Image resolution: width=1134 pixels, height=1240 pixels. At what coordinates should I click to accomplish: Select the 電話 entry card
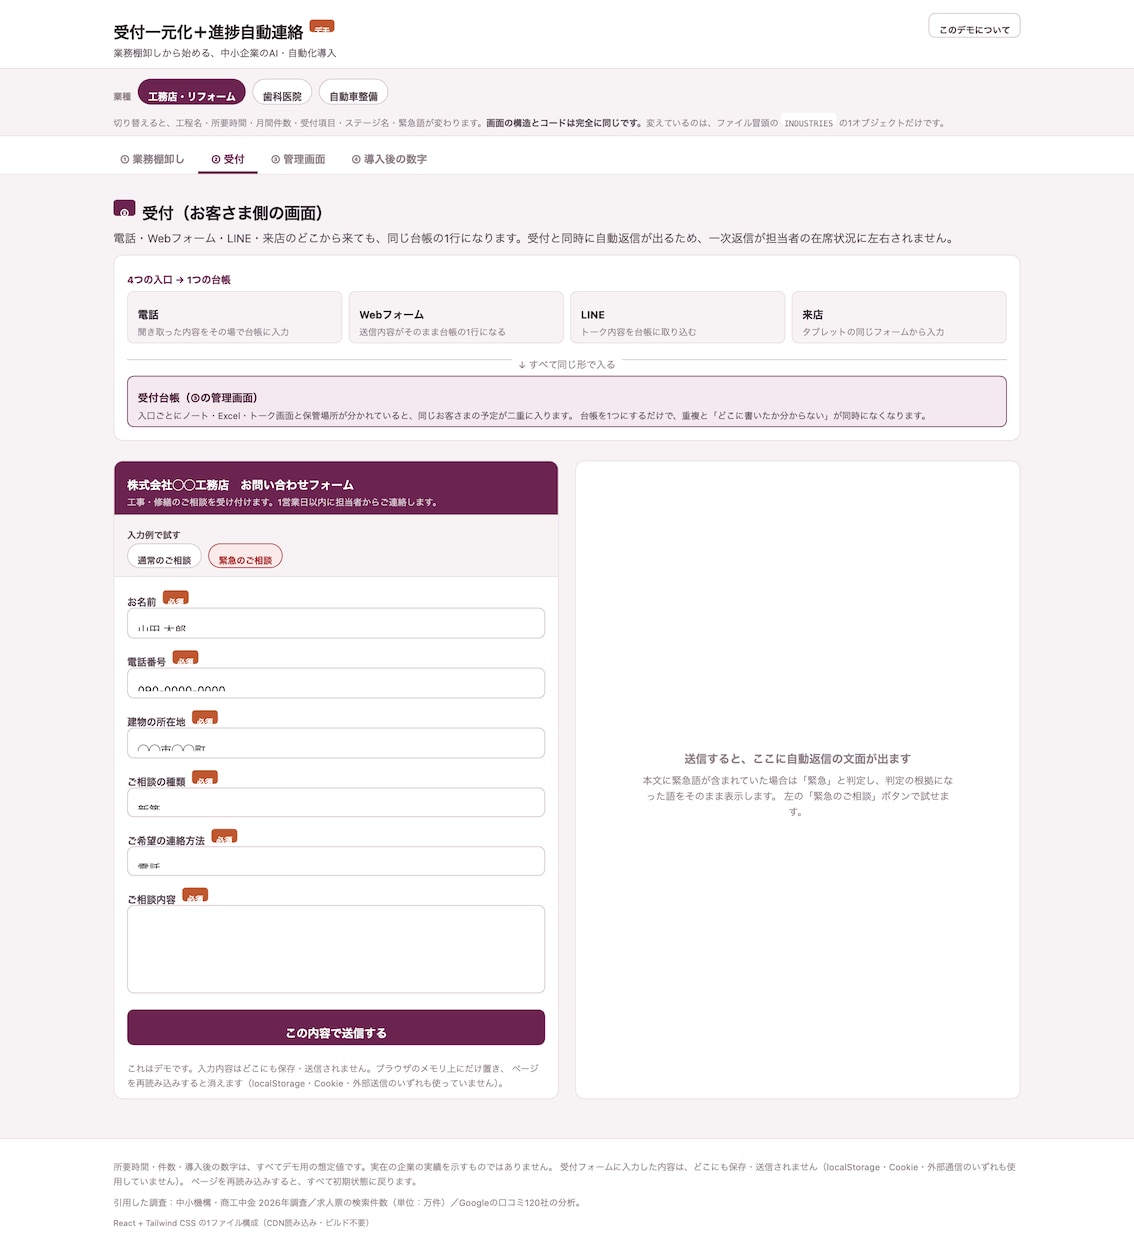pyautogui.click(x=235, y=317)
